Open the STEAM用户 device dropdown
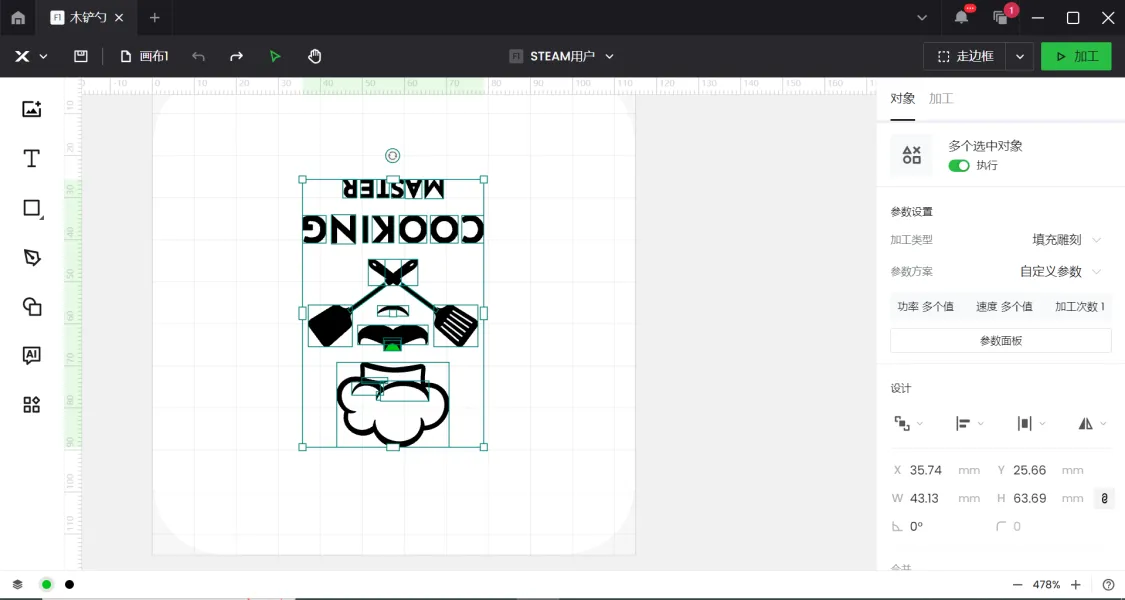This screenshot has width=1125, height=600. click(x=562, y=56)
